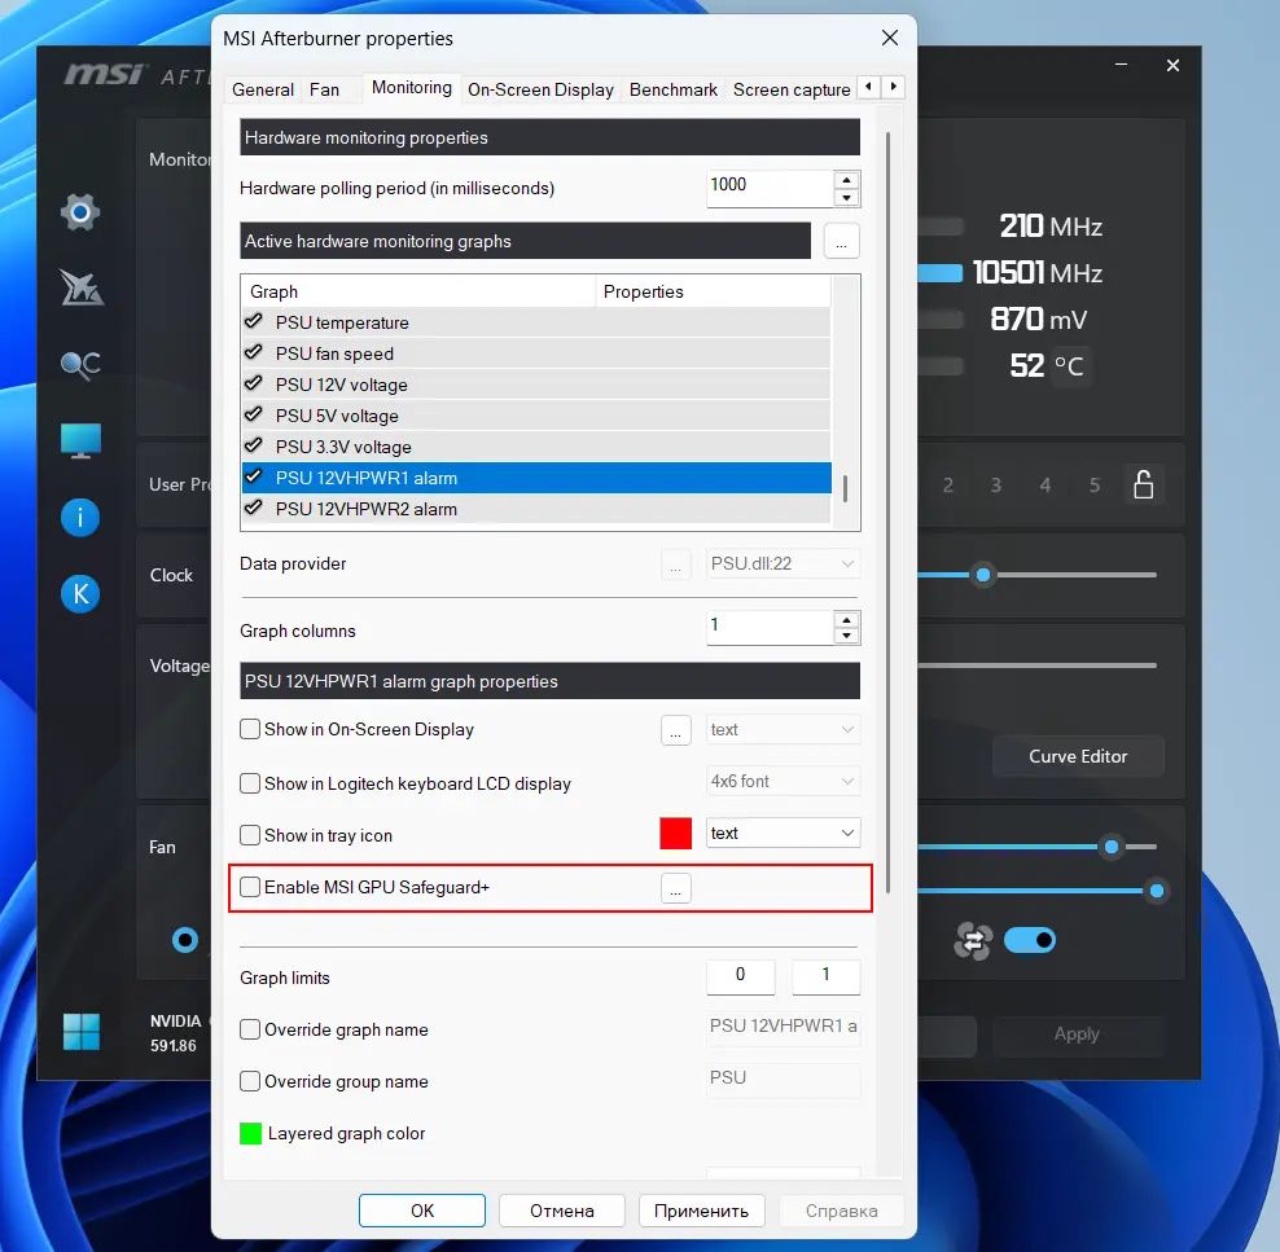Click the hardware monitor screen icon
The width and height of the screenshot is (1280, 1252).
[x=80, y=441]
